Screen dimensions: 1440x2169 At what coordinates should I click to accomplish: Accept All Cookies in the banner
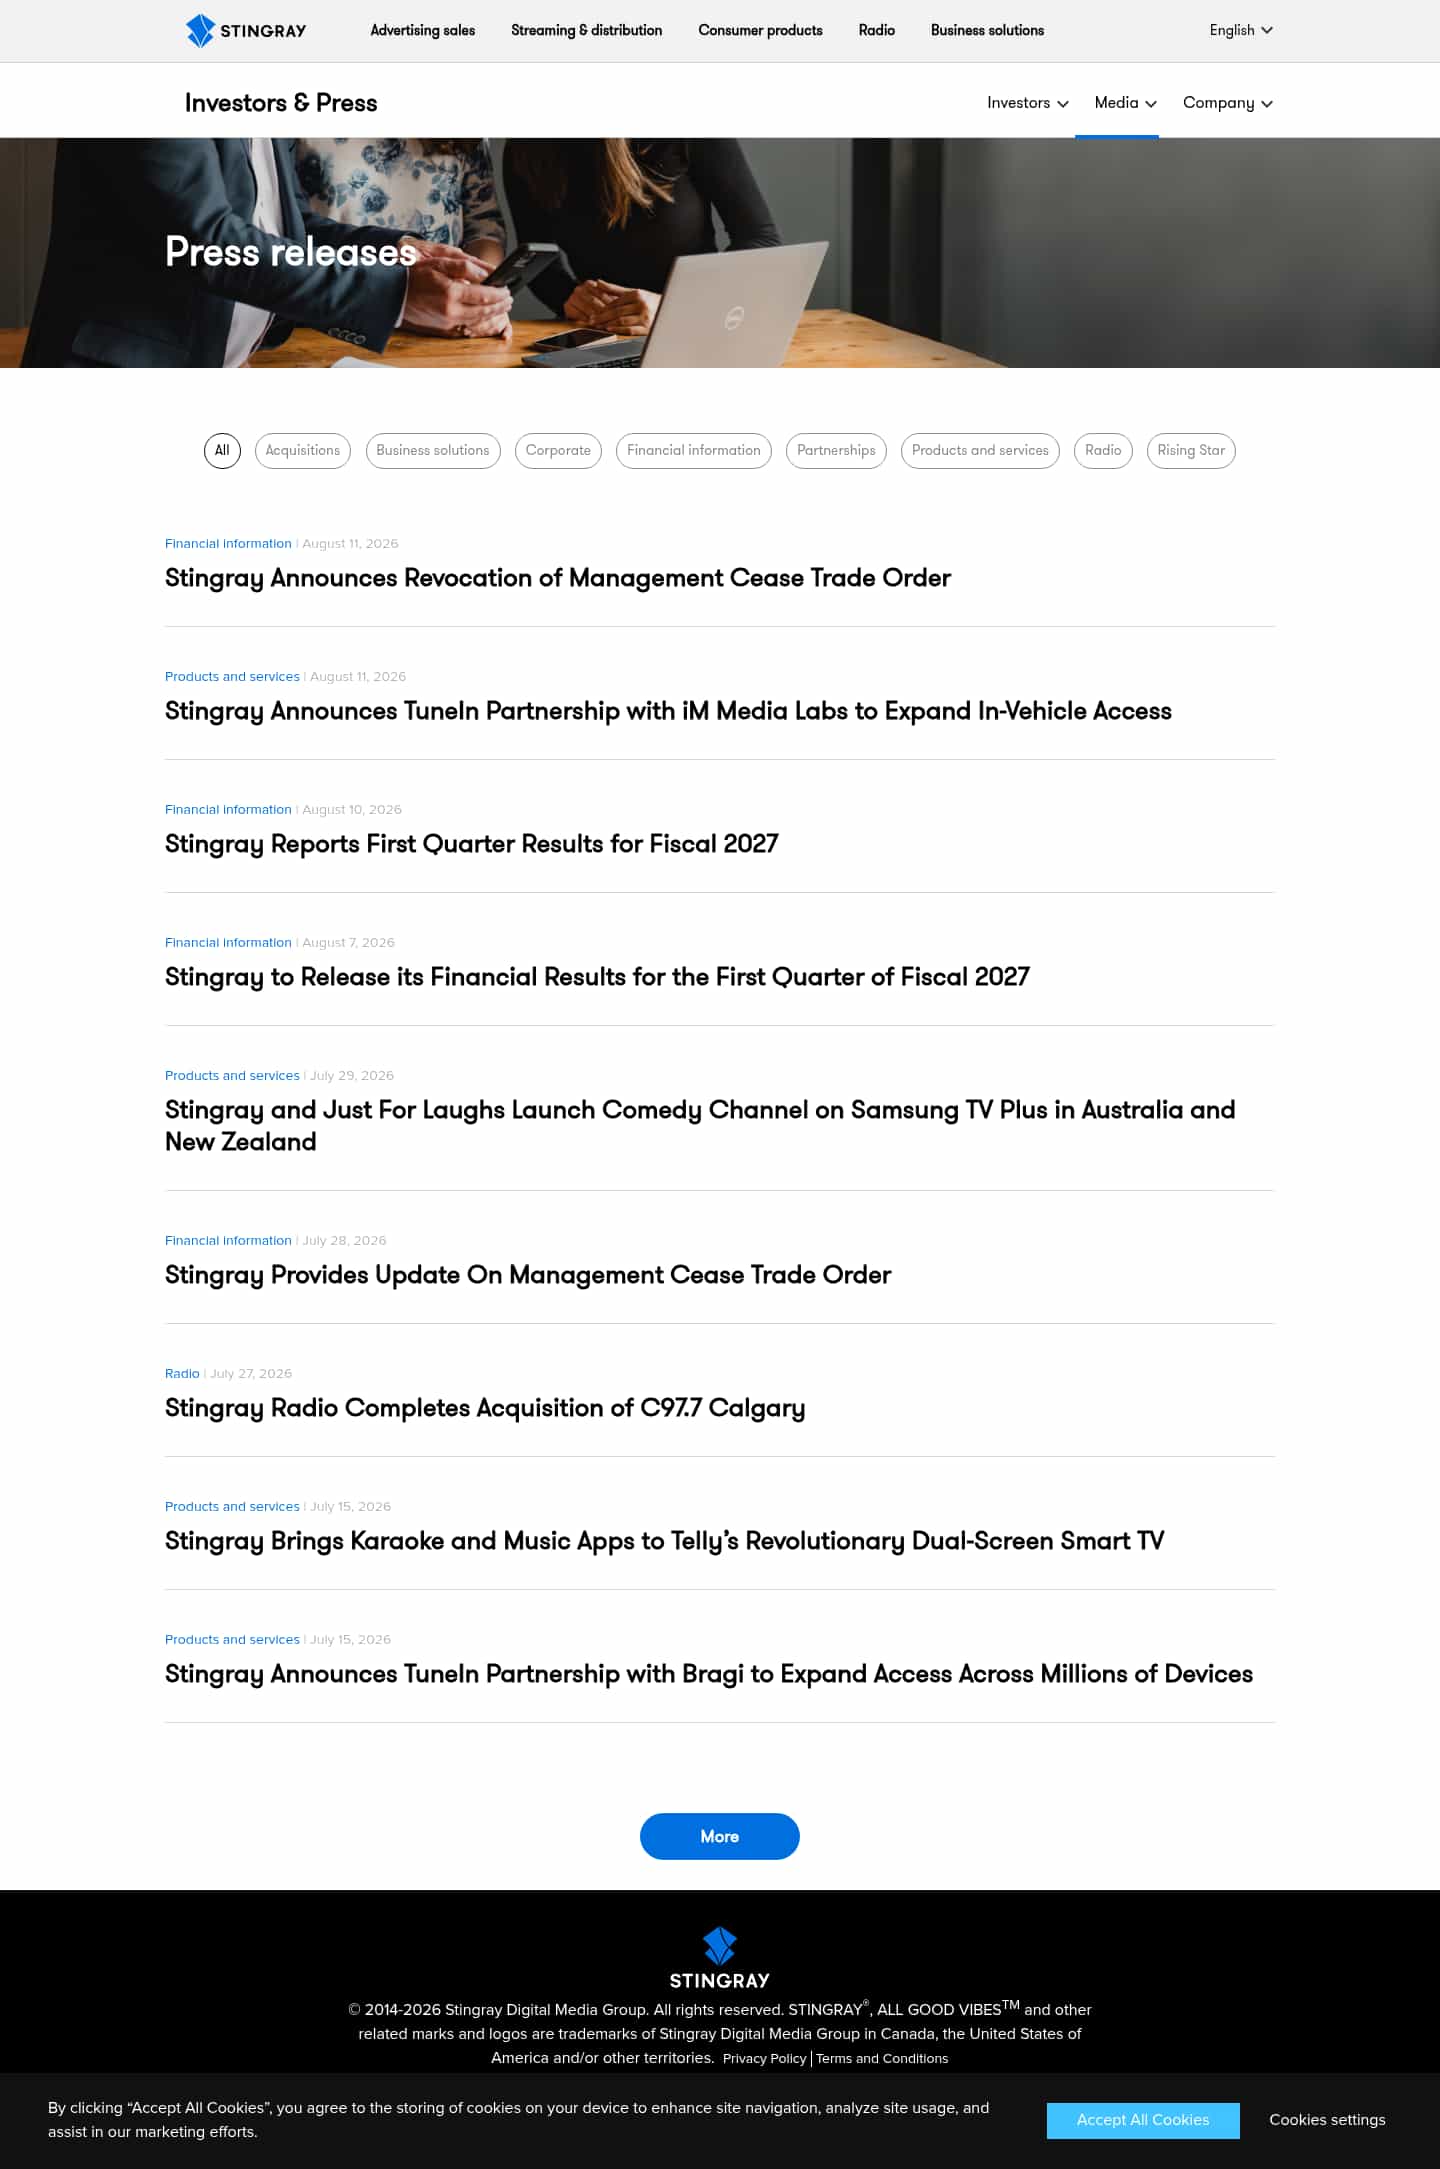[1143, 2120]
